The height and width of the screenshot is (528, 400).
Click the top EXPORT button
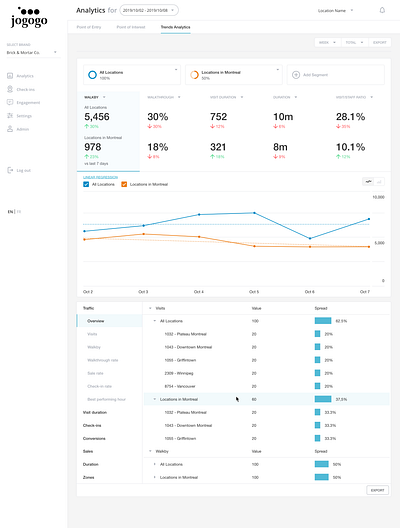click(380, 42)
